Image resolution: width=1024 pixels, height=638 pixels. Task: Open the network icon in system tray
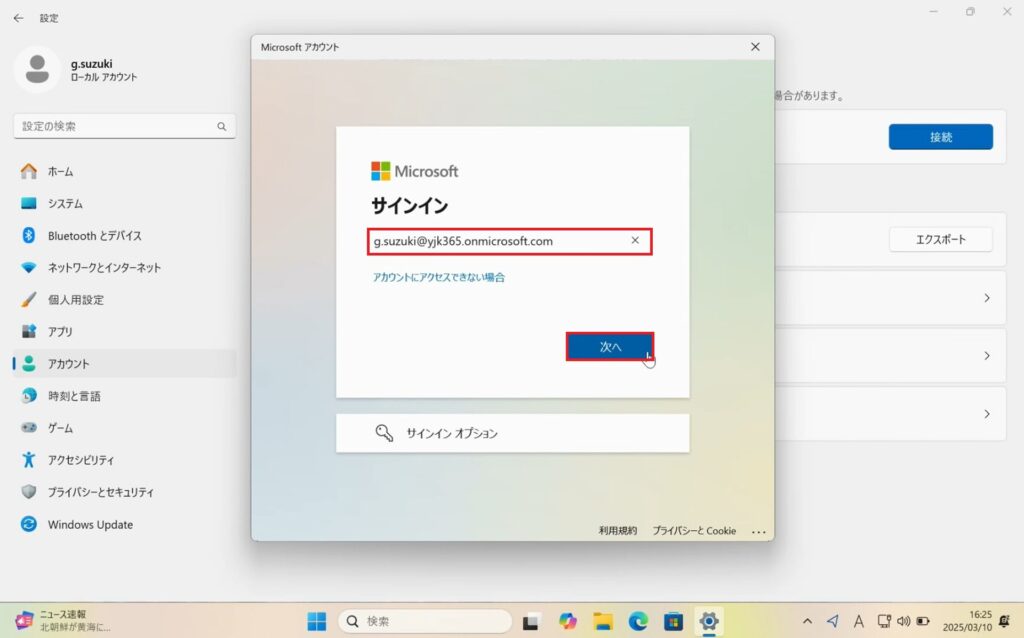coord(884,621)
